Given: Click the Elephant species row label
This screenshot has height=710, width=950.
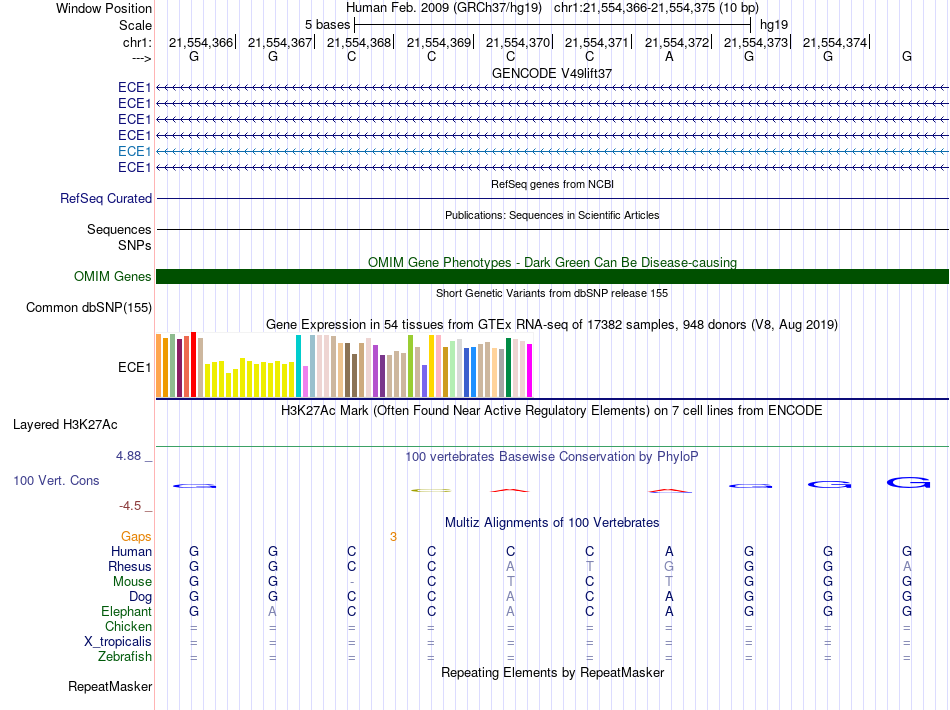Looking at the screenshot, I should [126, 612].
